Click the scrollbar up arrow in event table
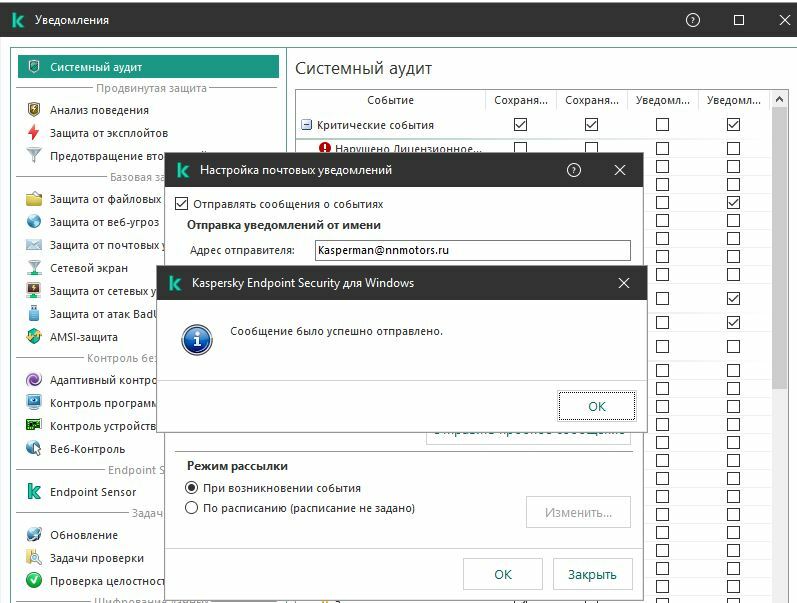 [x=779, y=100]
